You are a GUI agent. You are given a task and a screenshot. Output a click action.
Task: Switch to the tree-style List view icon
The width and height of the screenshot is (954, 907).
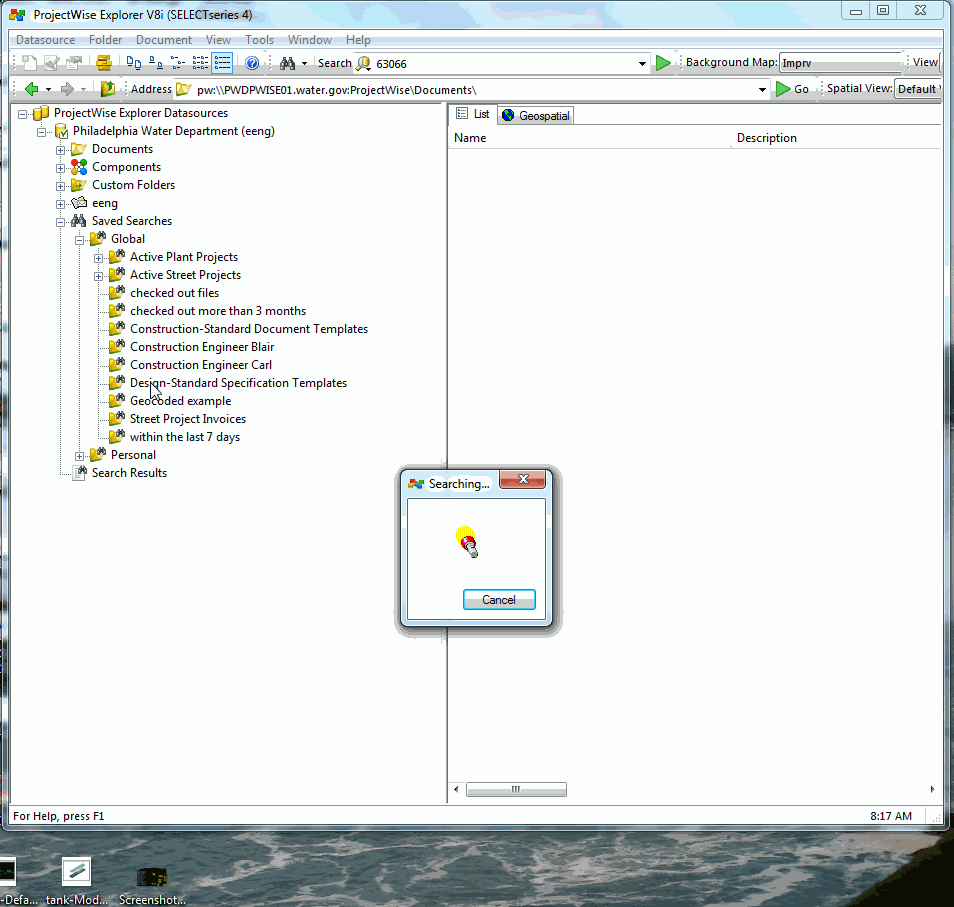click(178, 63)
